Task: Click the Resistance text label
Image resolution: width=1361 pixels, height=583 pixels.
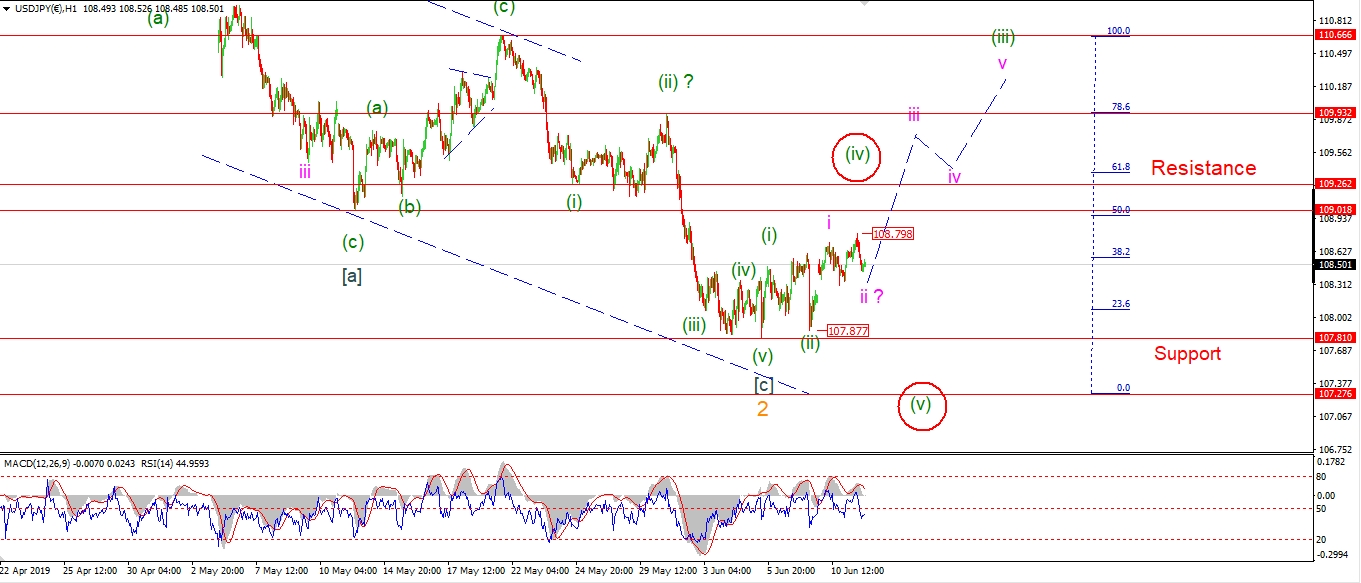Action: [1203, 168]
